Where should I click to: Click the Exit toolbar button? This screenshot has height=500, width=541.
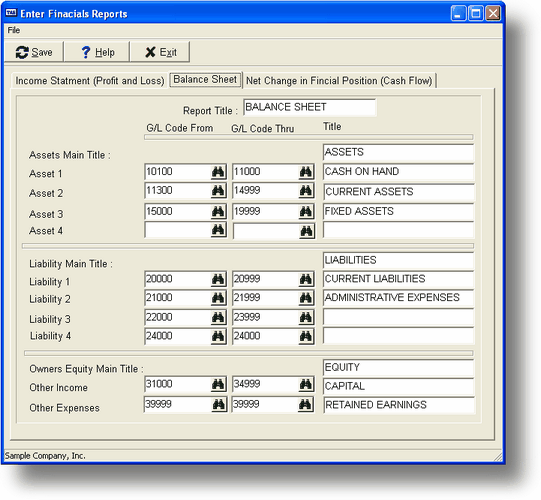point(160,52)
